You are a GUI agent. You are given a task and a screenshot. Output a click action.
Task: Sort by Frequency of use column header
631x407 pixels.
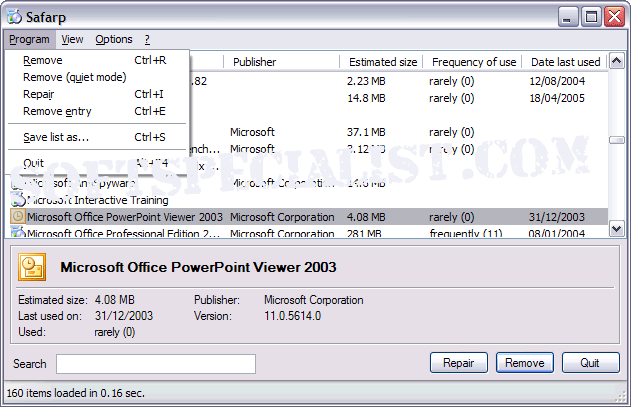[472, 62]
